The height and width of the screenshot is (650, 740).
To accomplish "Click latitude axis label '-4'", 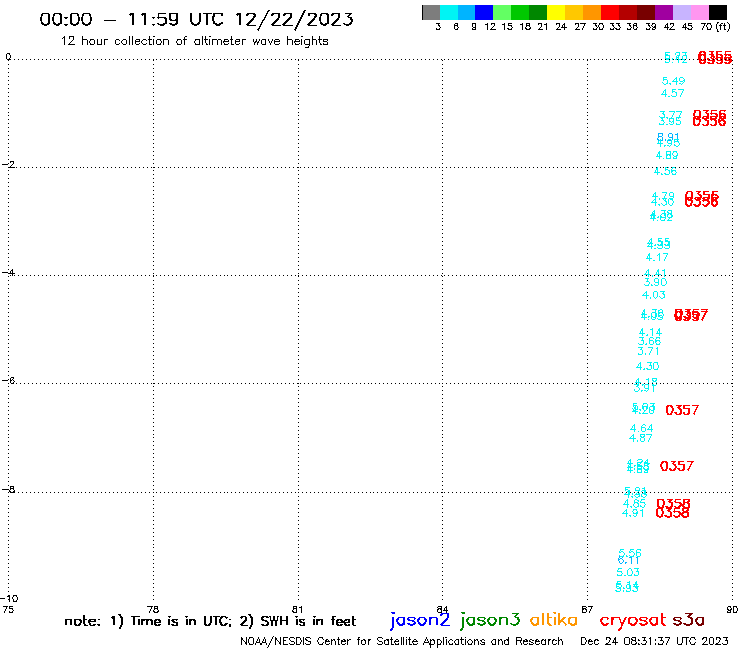I will (8, 273).
